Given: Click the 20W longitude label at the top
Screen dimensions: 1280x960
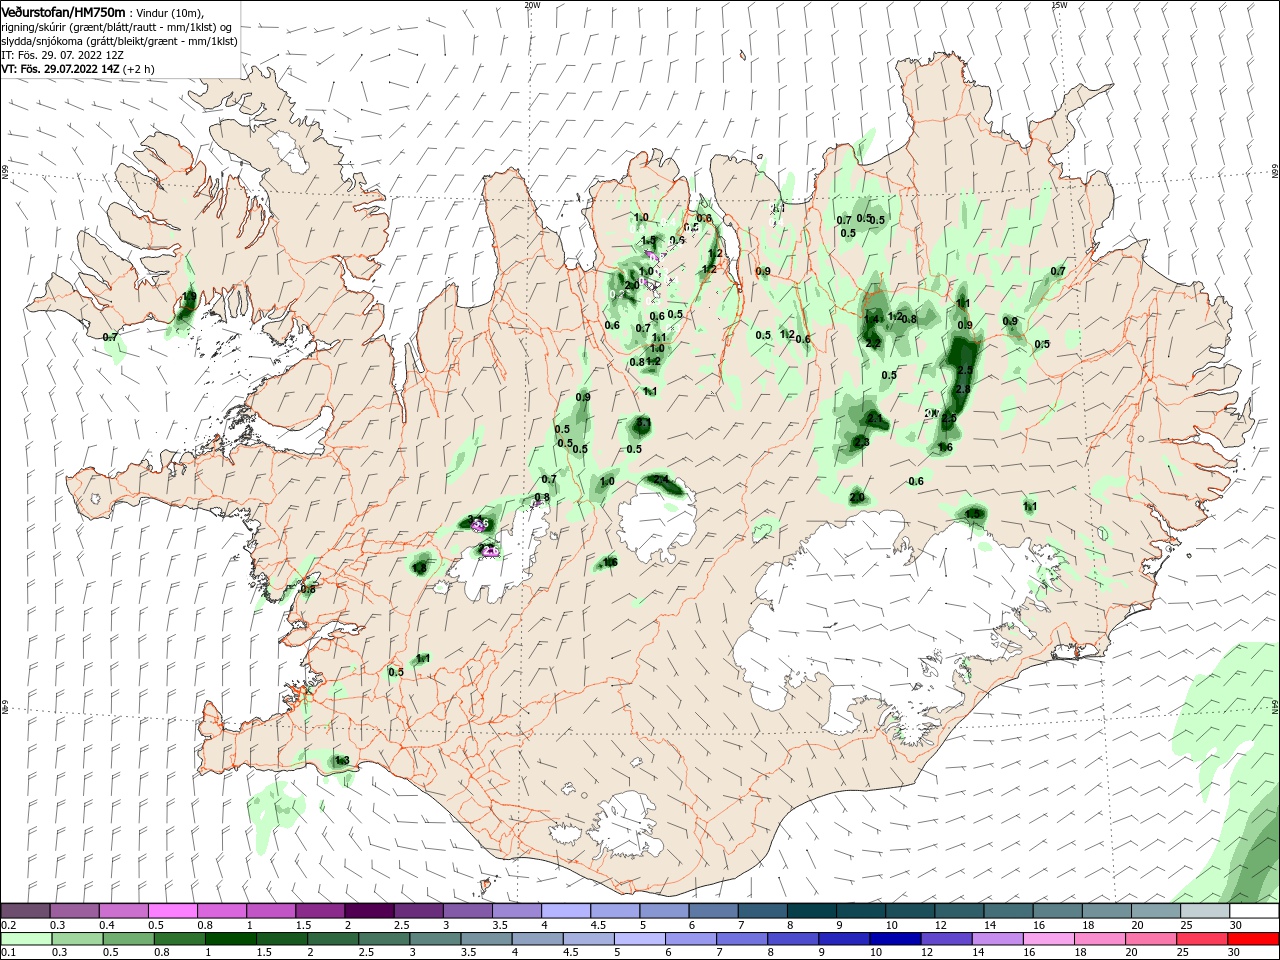Looking at the screenshot, I should (x=532, y=5).
